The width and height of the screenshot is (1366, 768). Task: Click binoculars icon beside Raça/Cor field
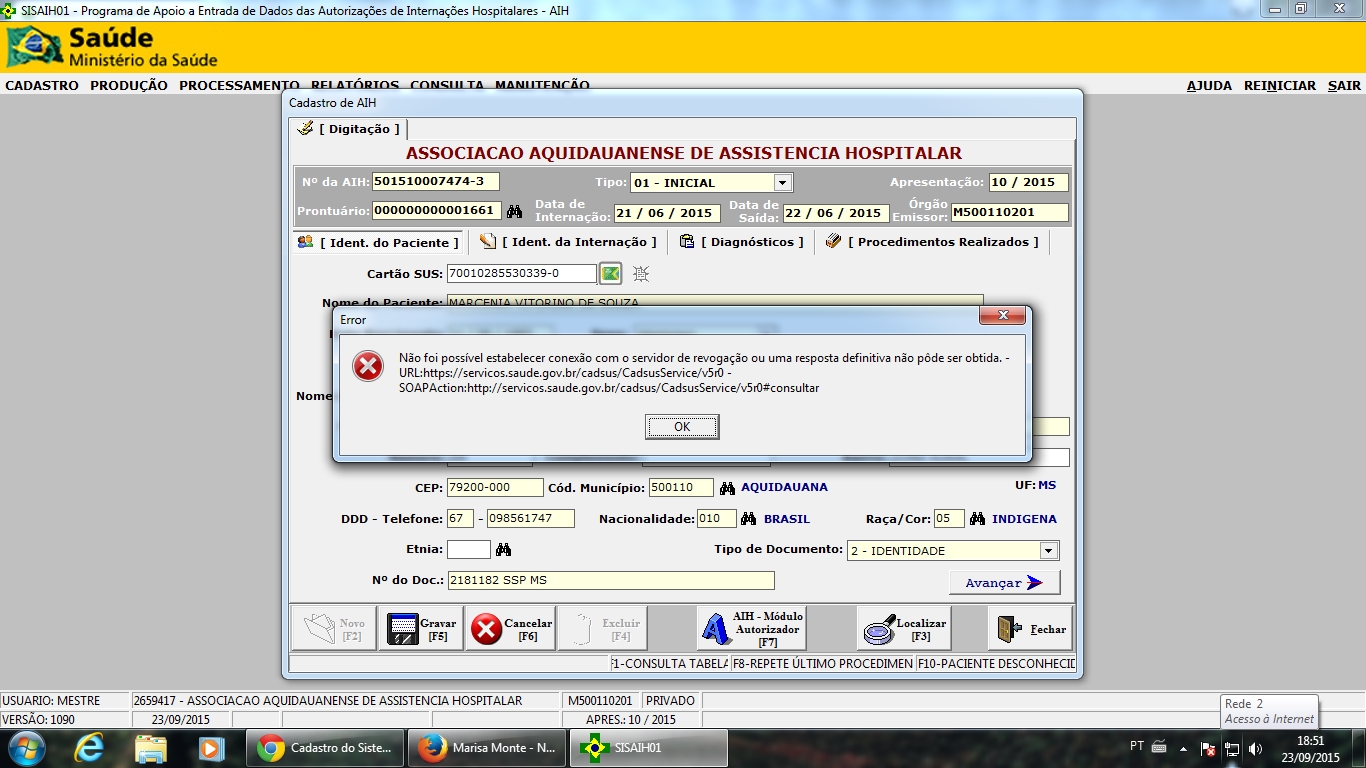(x=977, y=519)
